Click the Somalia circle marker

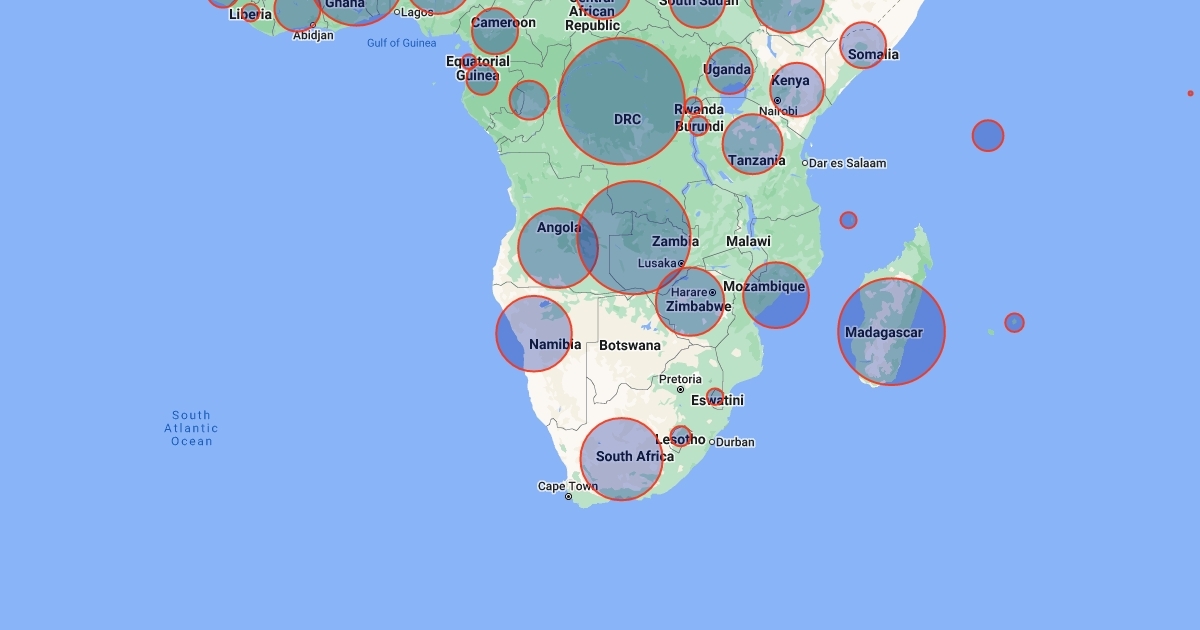point(863,45)
